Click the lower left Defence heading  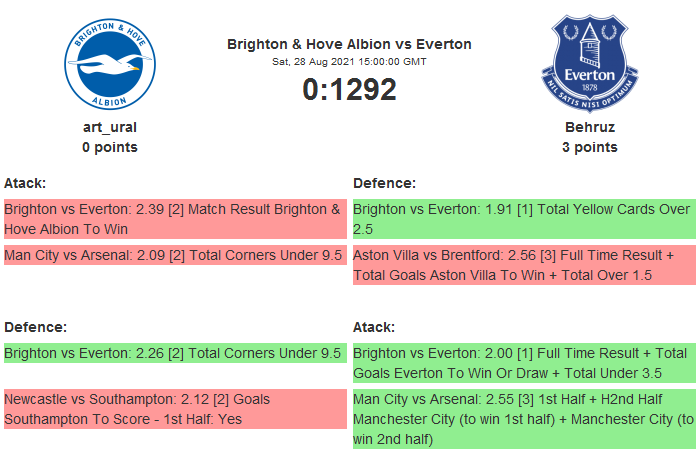[35, 327]
